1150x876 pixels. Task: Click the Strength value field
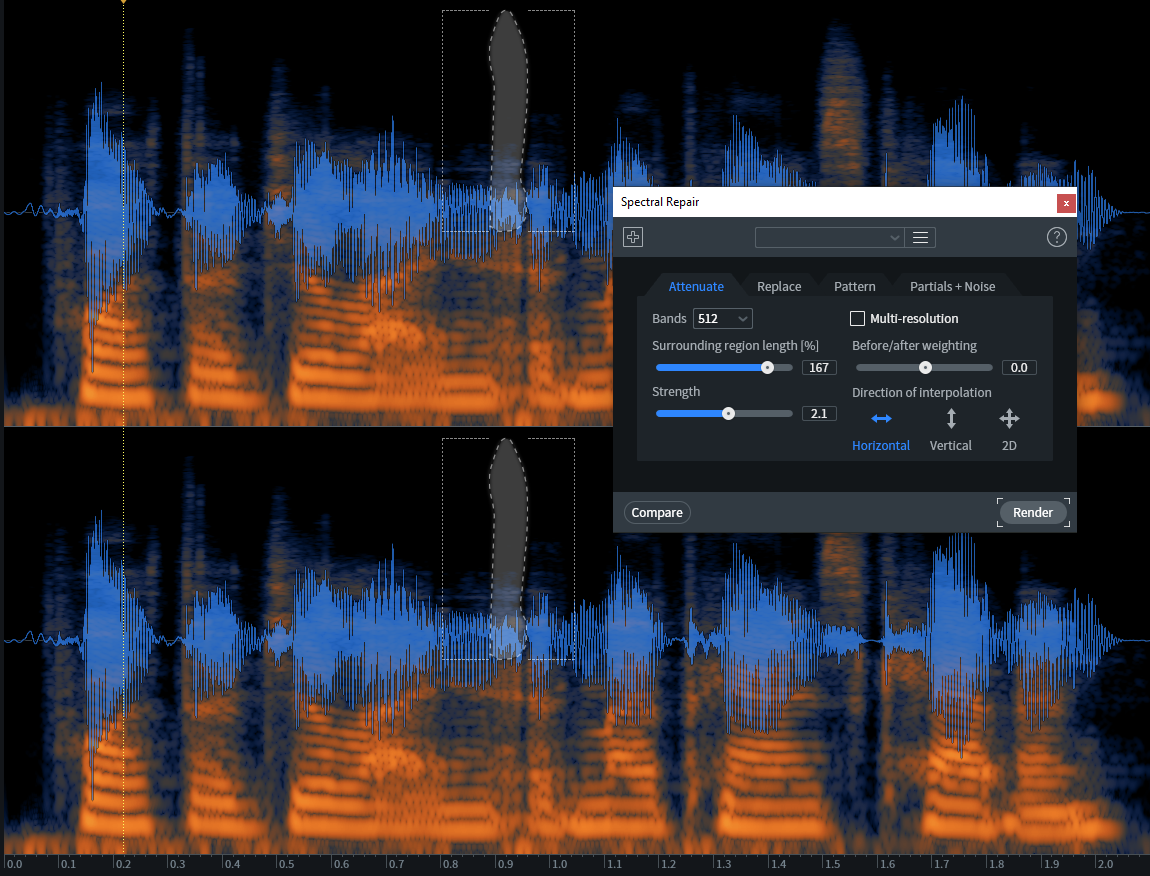(819, 414)
